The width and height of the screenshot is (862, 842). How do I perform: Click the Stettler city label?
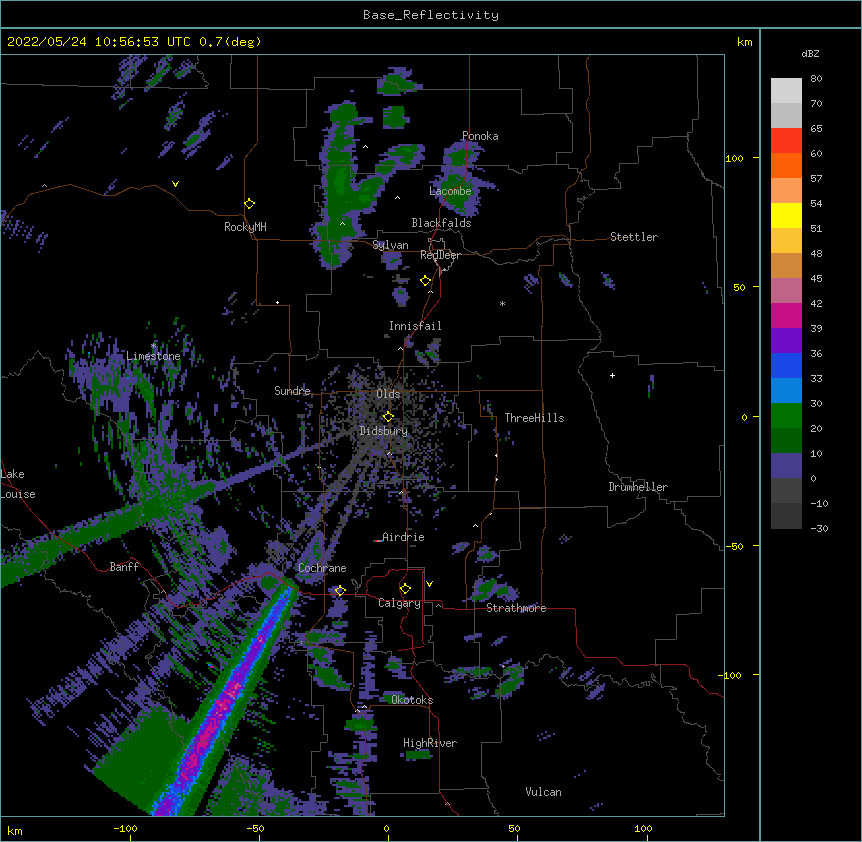click(633, 237)
